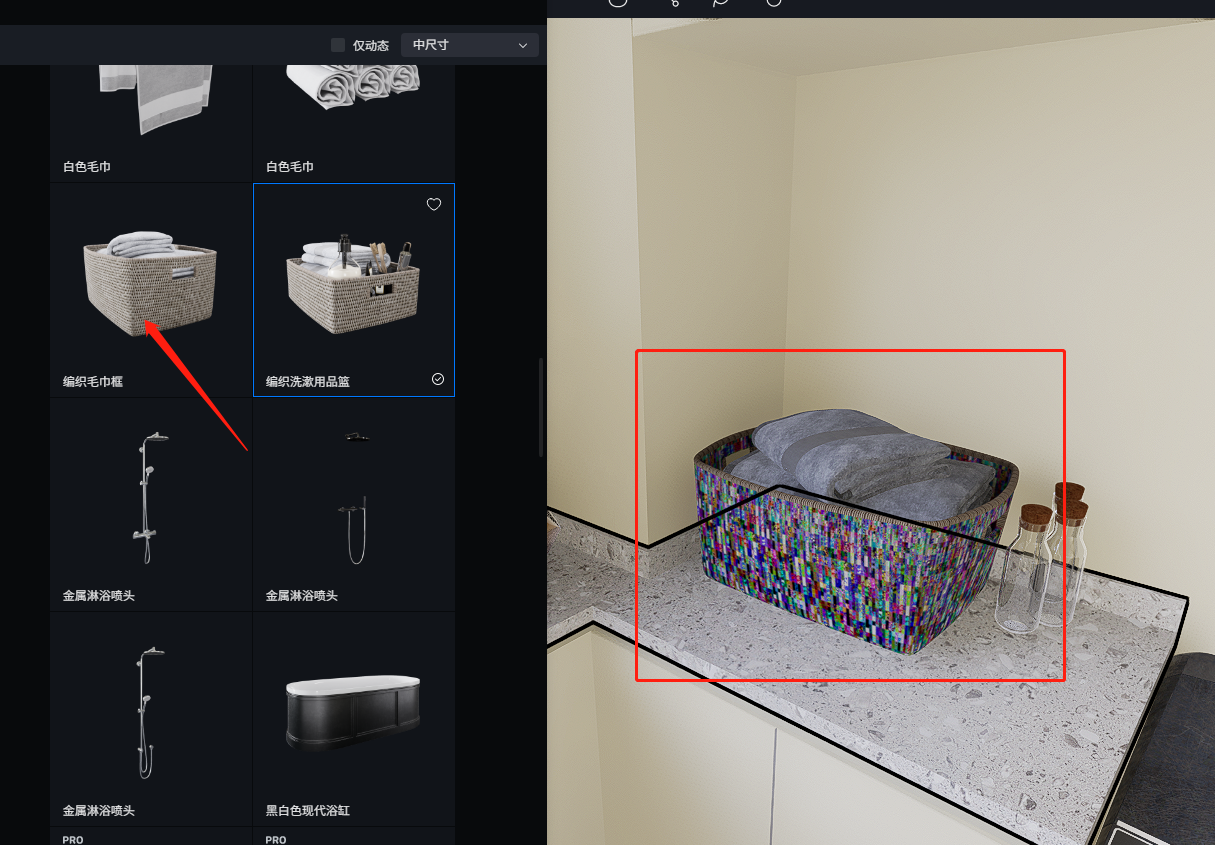The image size is (1215, 845).
Task: Select the black-colored 金属淋浴喷头 shower asset
Action: [x=354, y=504]
